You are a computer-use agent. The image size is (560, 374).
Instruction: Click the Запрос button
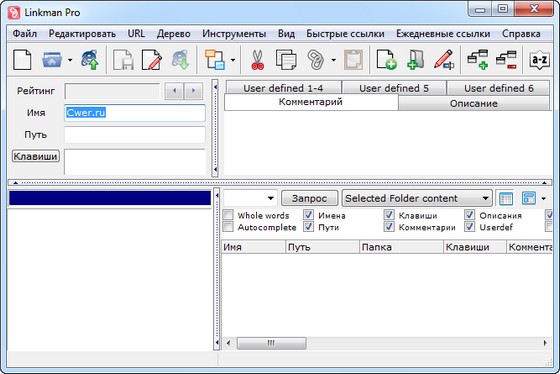click(x=309, y=198)
